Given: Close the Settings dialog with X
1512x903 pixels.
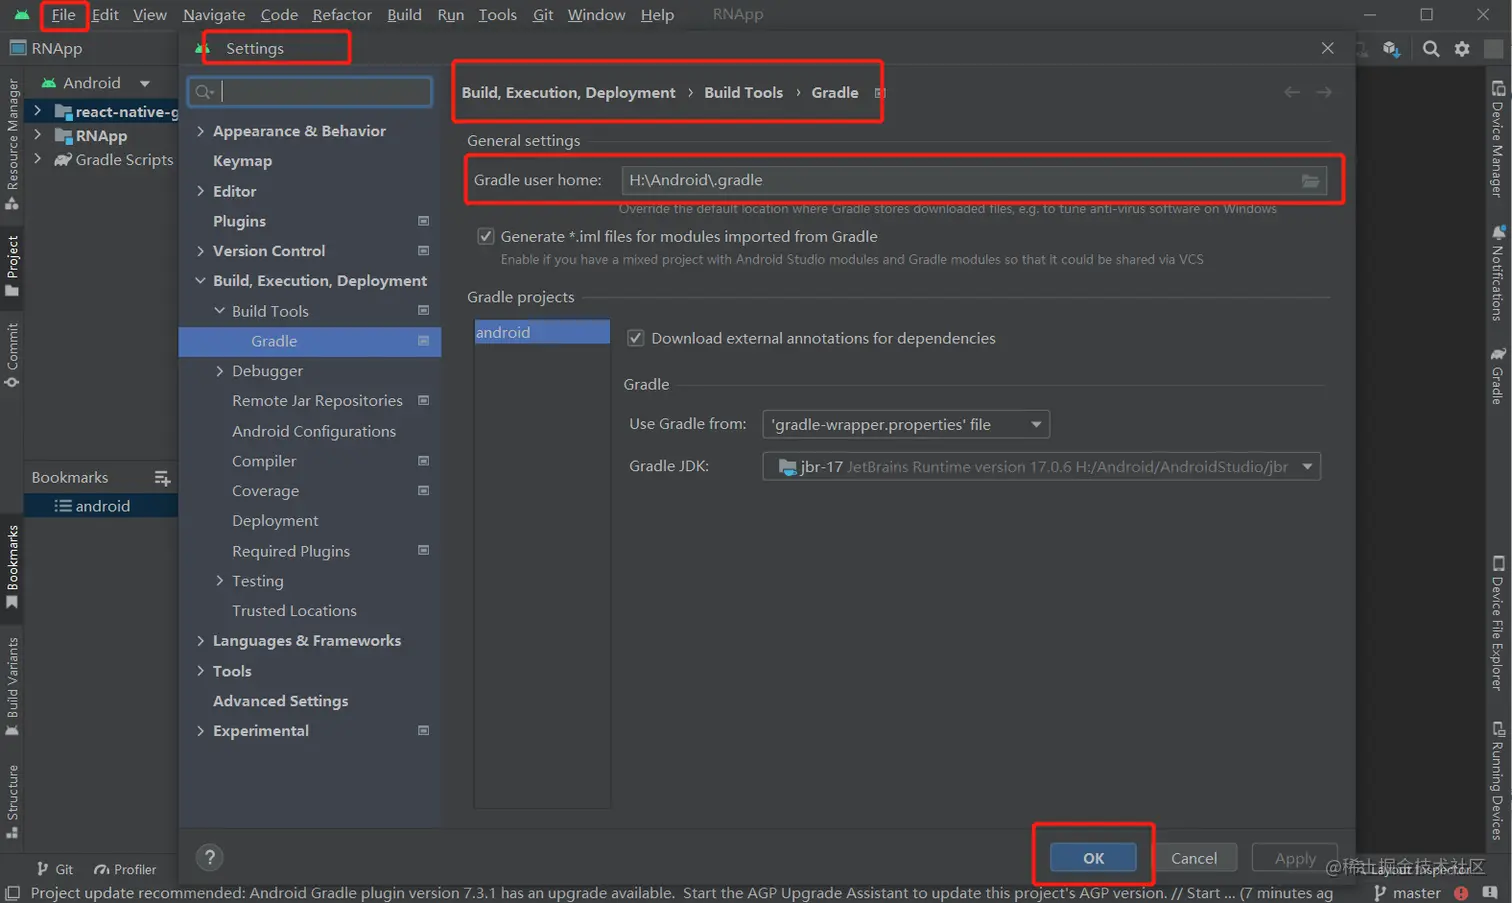Looking at the screenshot, I should tap(1327, 48).
